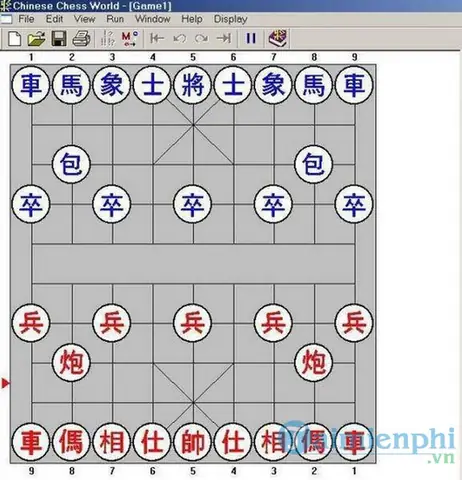
Task: Open the Edit menu
Action: 54,19
